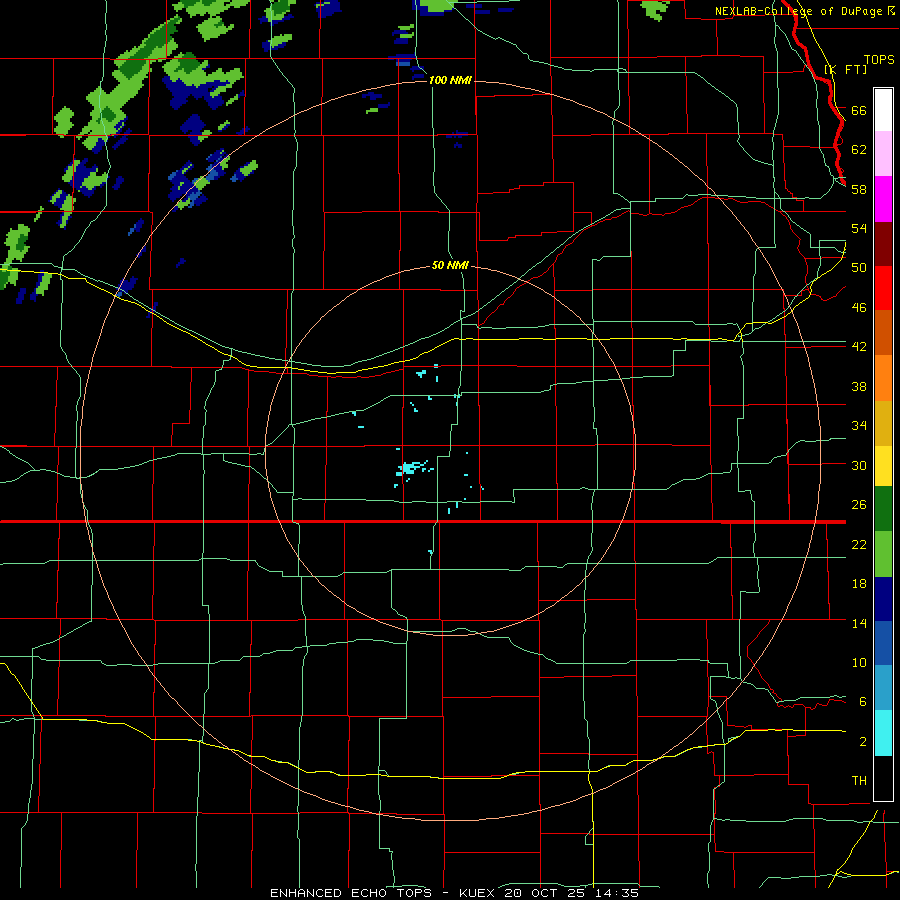Click the "[K FT]" units label

[x=845, y=69]
